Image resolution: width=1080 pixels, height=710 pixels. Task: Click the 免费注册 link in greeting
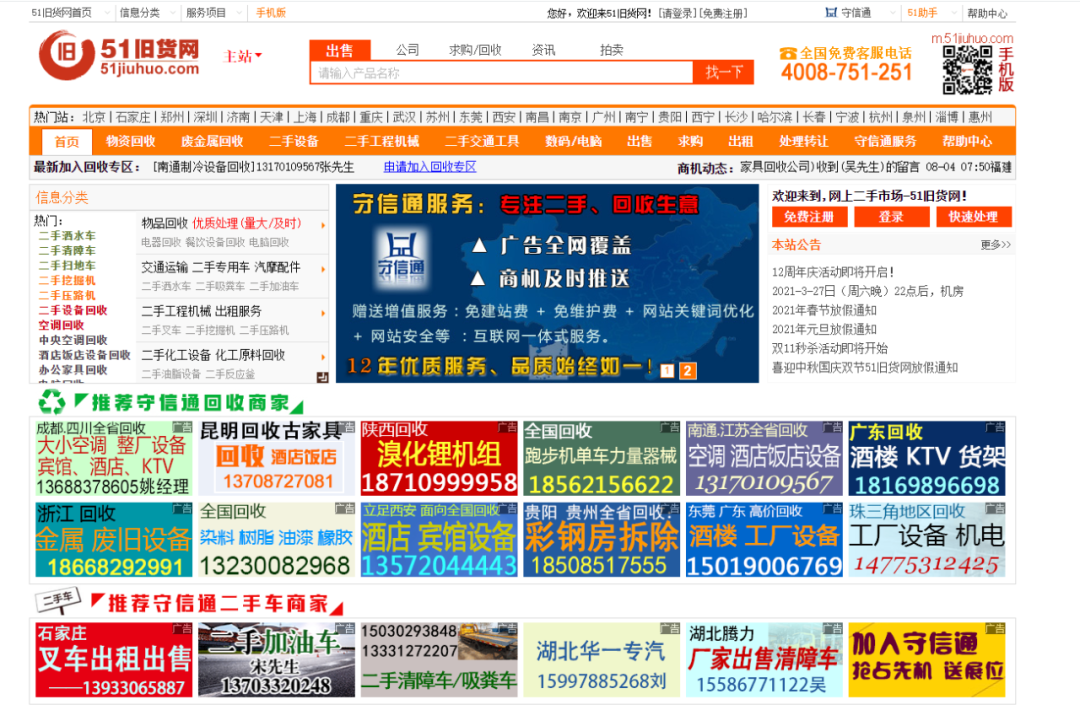click(x=723, y=13)
